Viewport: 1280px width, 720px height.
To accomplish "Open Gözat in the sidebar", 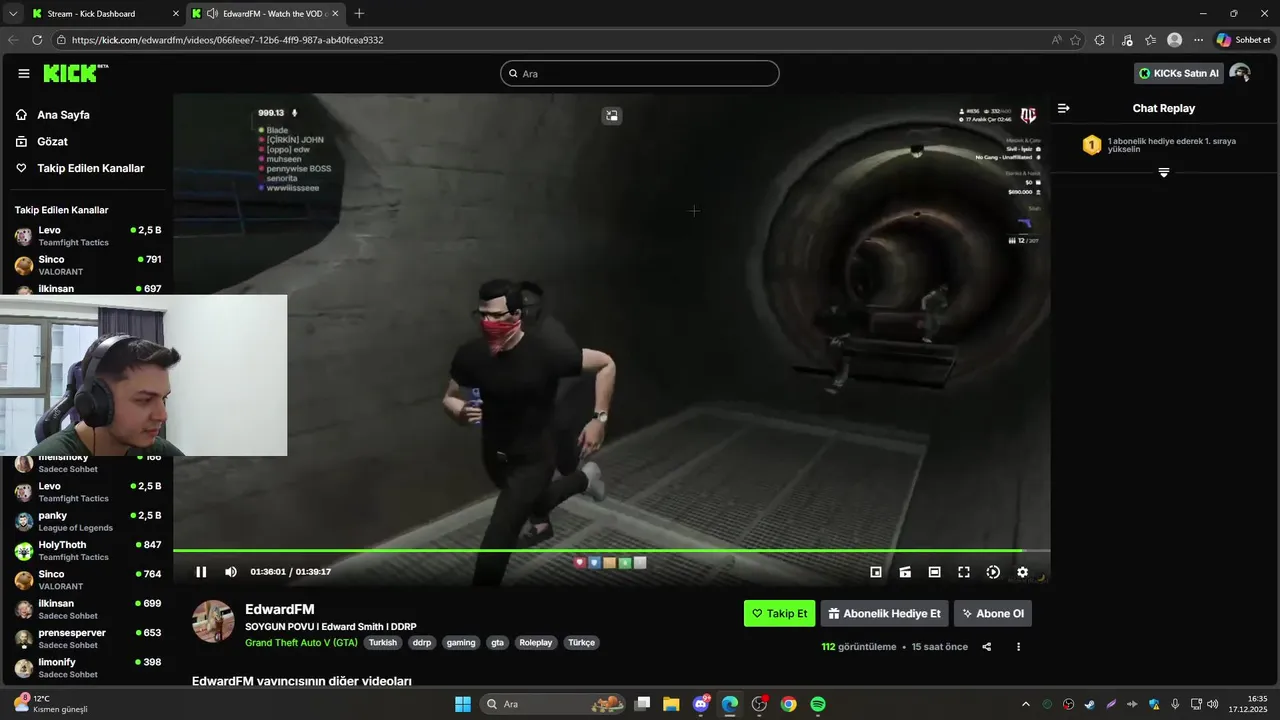I will coord(52,142).
